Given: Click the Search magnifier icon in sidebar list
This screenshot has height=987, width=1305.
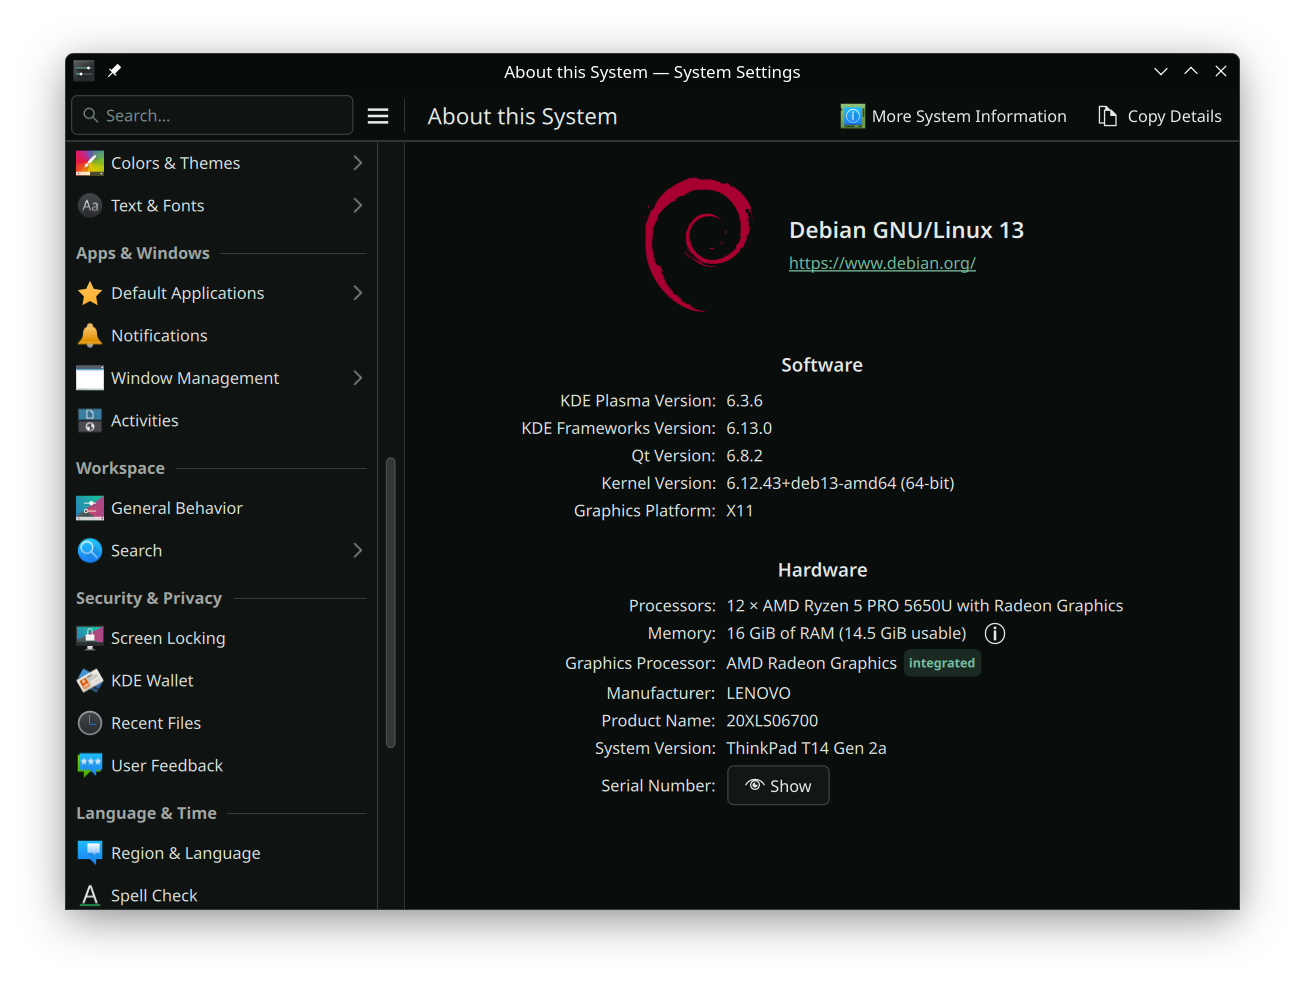Looking at the screenshot, I should [90, 550].
